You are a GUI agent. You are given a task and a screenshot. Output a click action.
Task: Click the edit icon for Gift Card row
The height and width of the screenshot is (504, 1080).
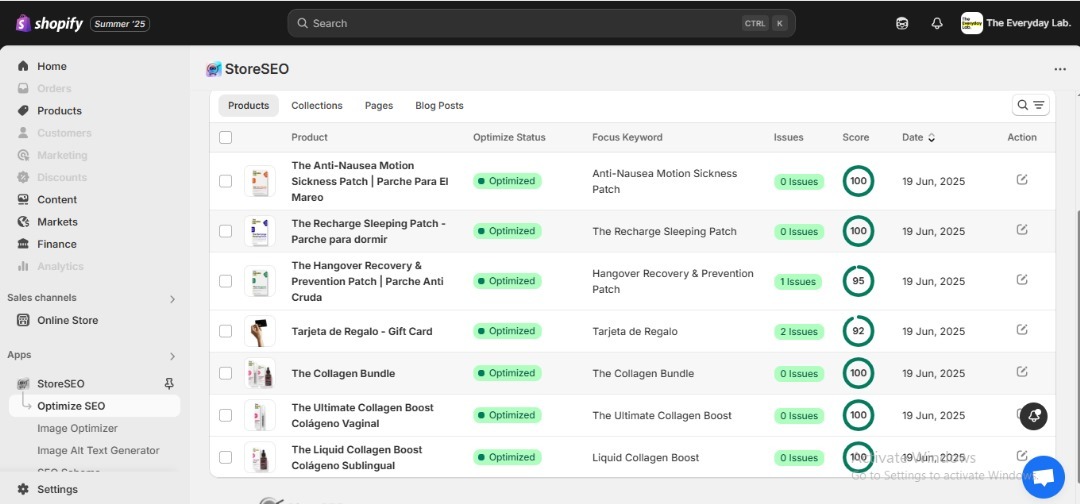pyautogui.click(x=1021, y=330)
